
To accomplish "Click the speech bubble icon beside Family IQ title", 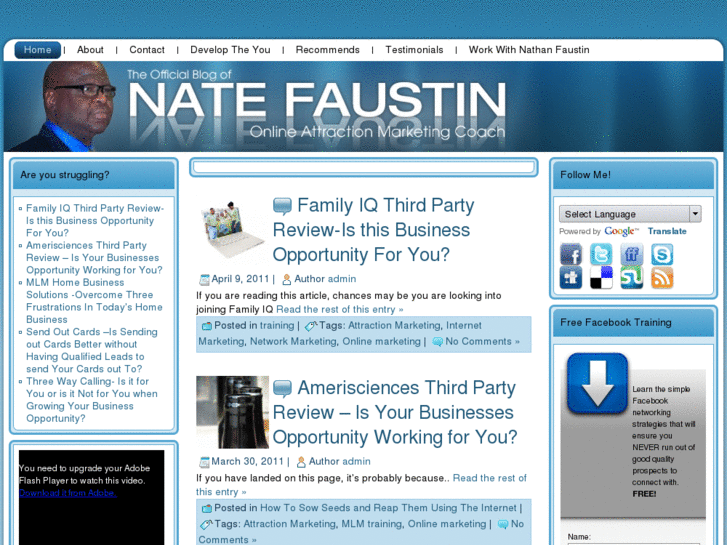I will coord(282,206).
